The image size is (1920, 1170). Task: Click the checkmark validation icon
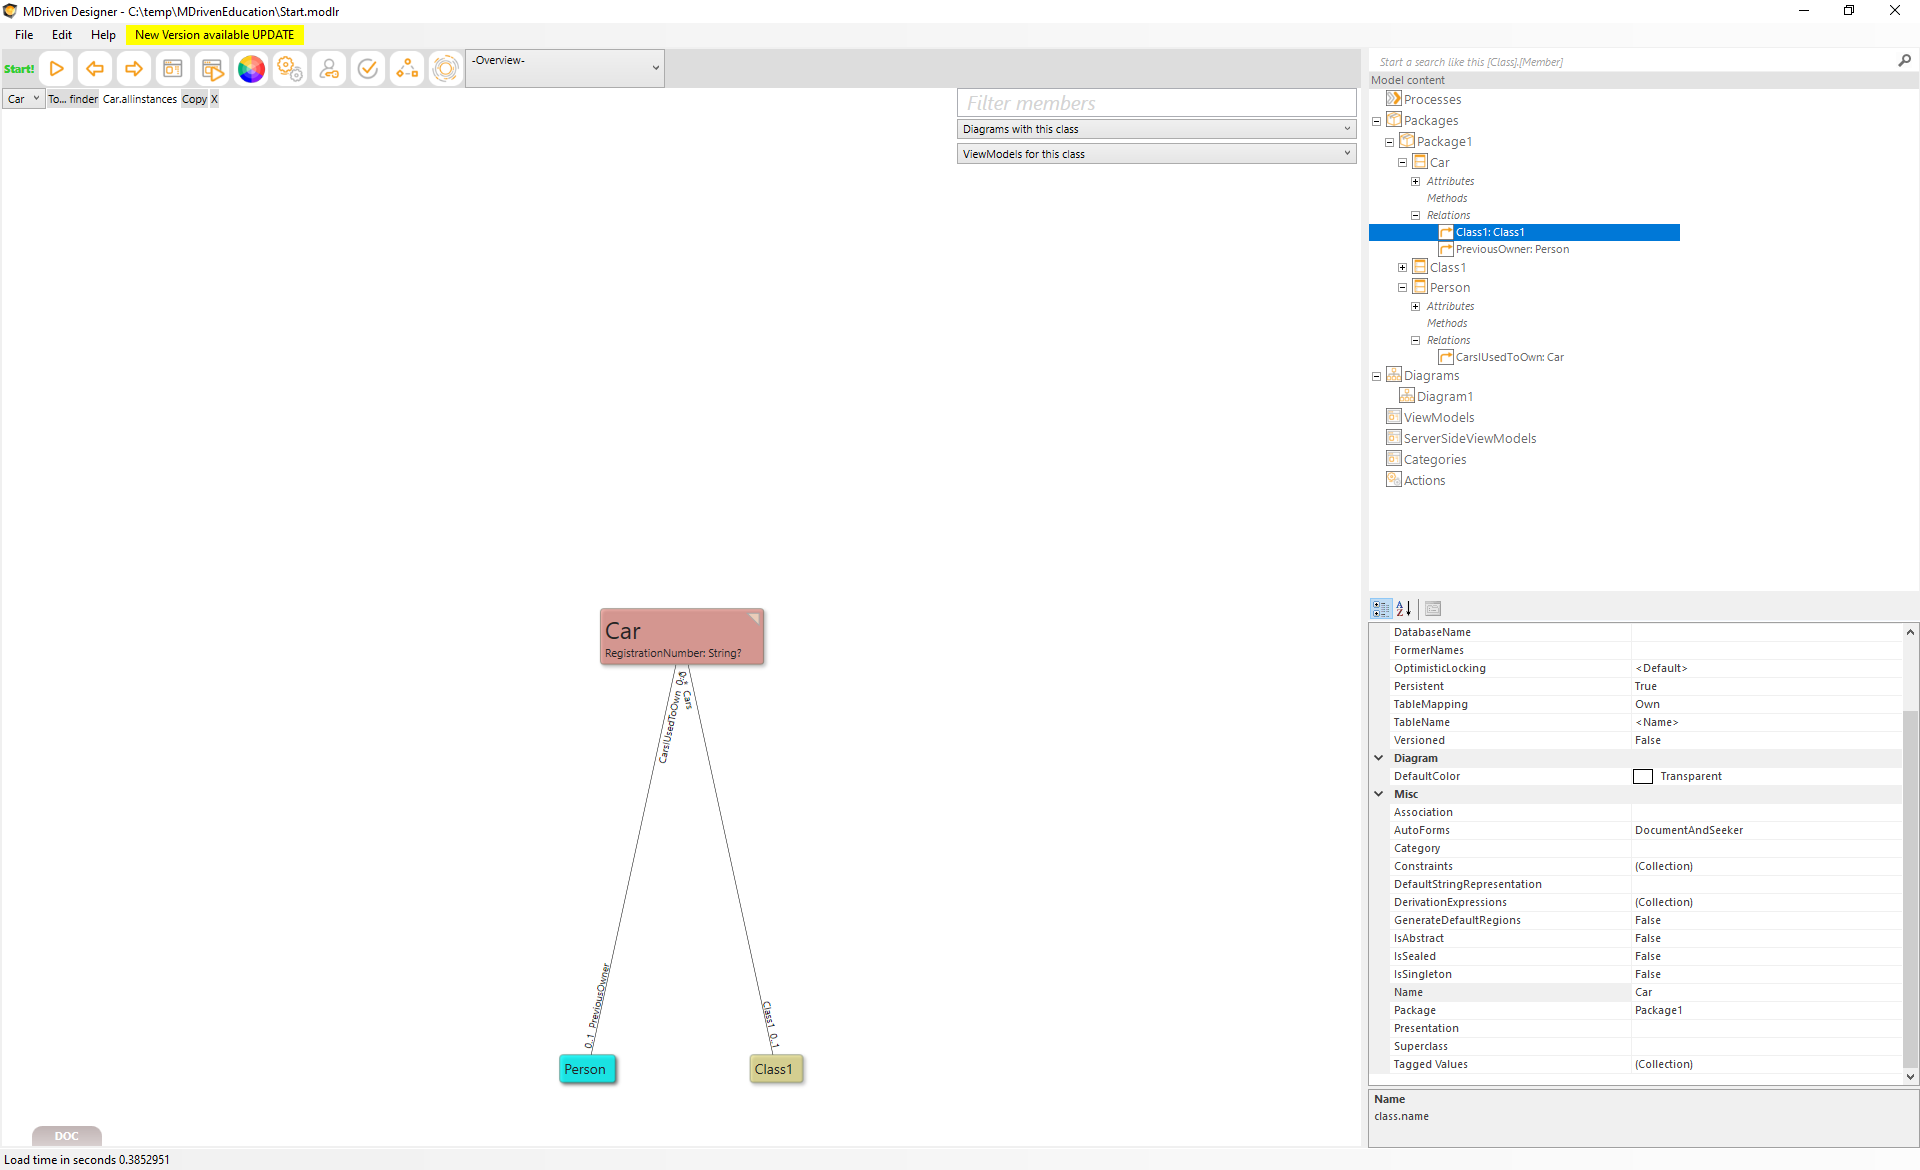[368, 69]
